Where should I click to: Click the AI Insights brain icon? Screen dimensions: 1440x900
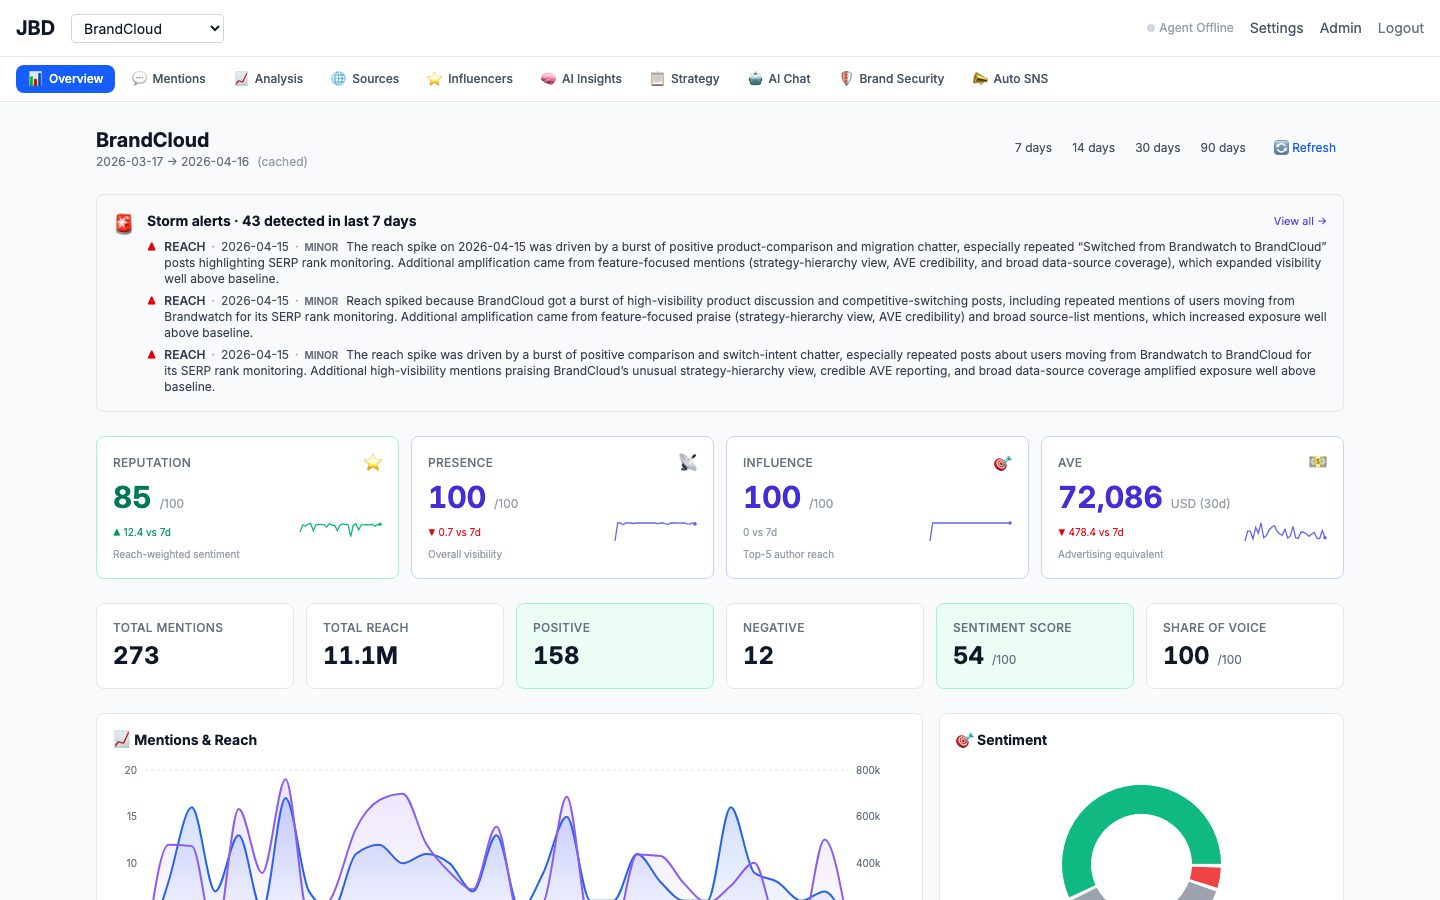pyautogui.click(x=548, y=79)
